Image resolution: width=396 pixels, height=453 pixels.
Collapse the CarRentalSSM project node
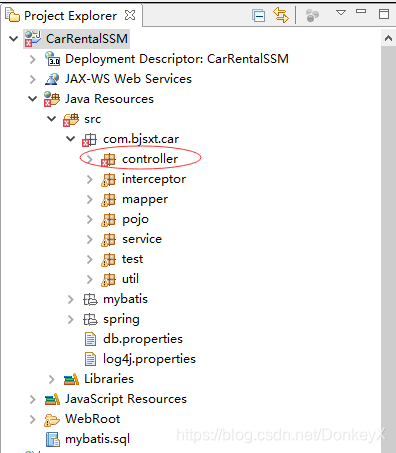[x=14, y=39]
